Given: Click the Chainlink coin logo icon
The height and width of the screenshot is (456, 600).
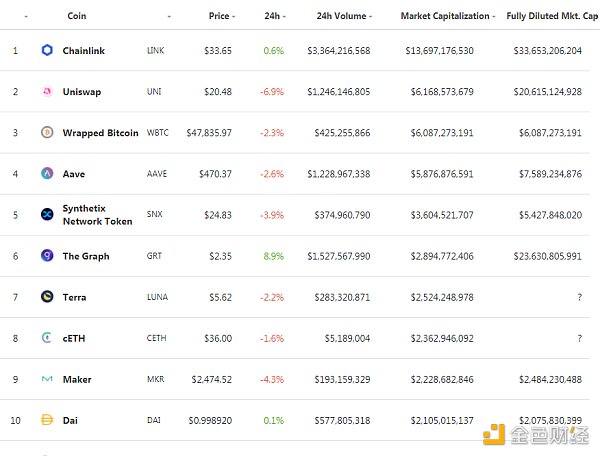Looking at the screenshot, I should 47,50.
